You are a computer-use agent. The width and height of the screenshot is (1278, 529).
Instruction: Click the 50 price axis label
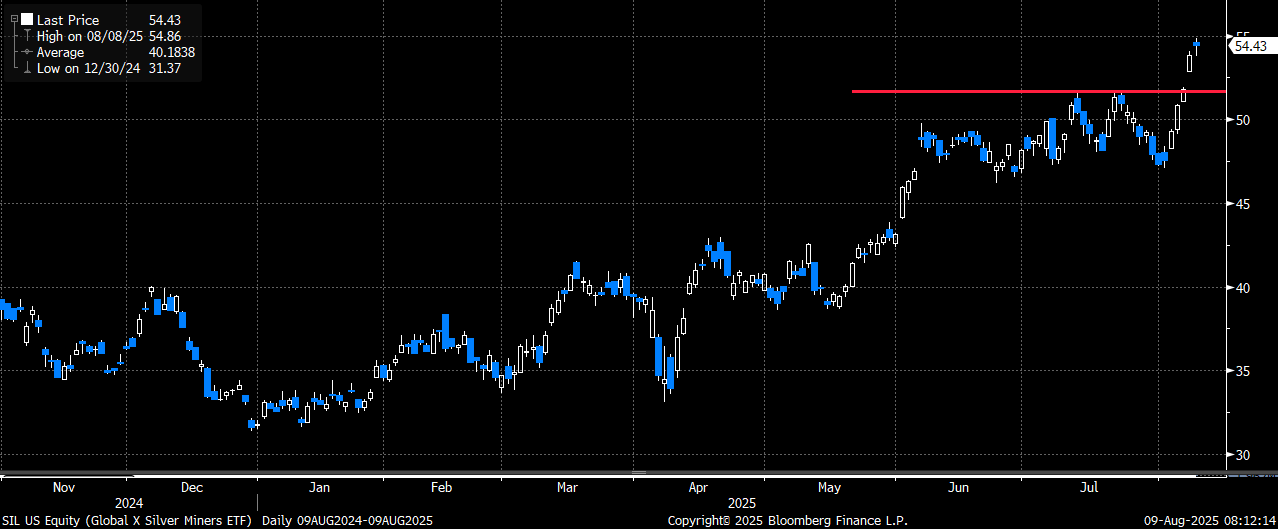click(1242, 120)
